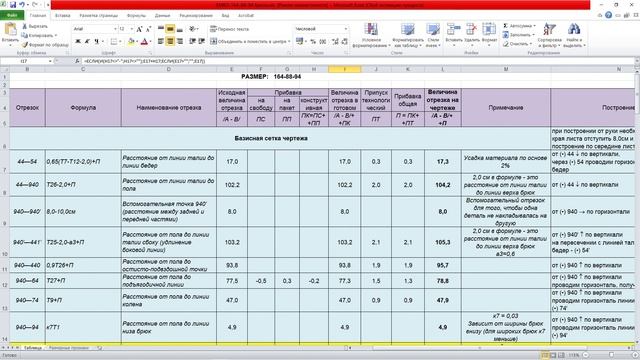The height and width of the screenshot is (360, 640).
Task: Open the File (Файл) tab
Action: click(12, 16)
